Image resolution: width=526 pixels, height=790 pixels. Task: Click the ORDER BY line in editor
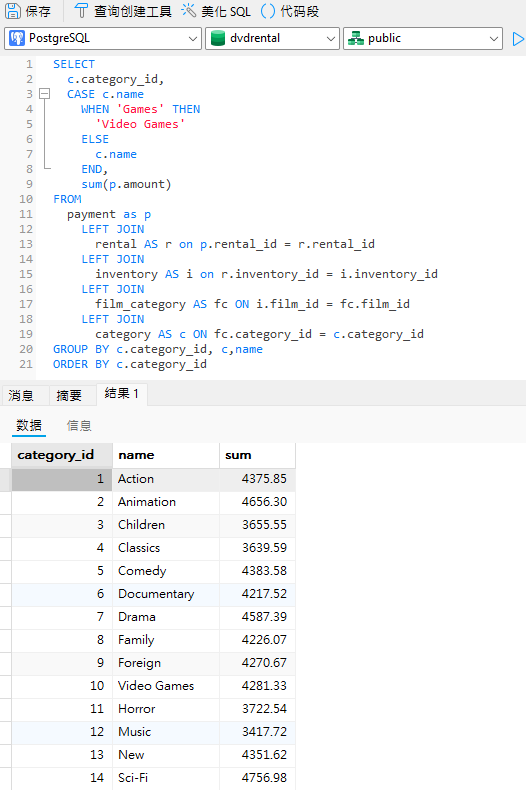point(130,364)
